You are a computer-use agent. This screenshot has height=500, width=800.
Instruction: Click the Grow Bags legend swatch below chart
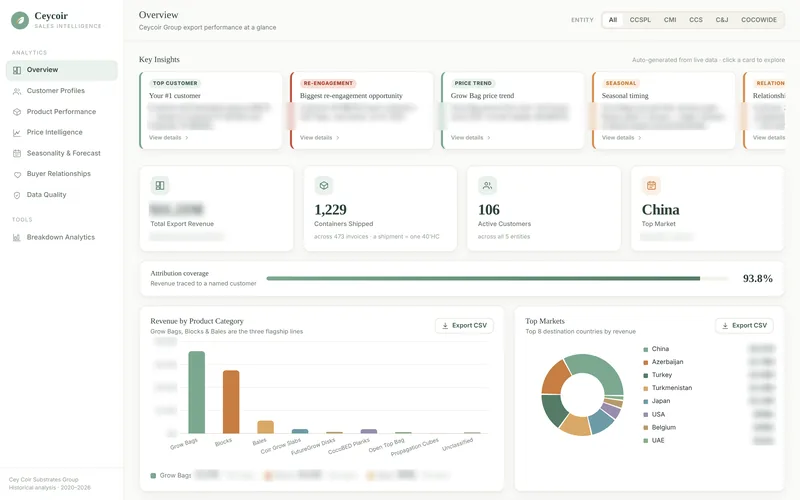click(153, 476)
